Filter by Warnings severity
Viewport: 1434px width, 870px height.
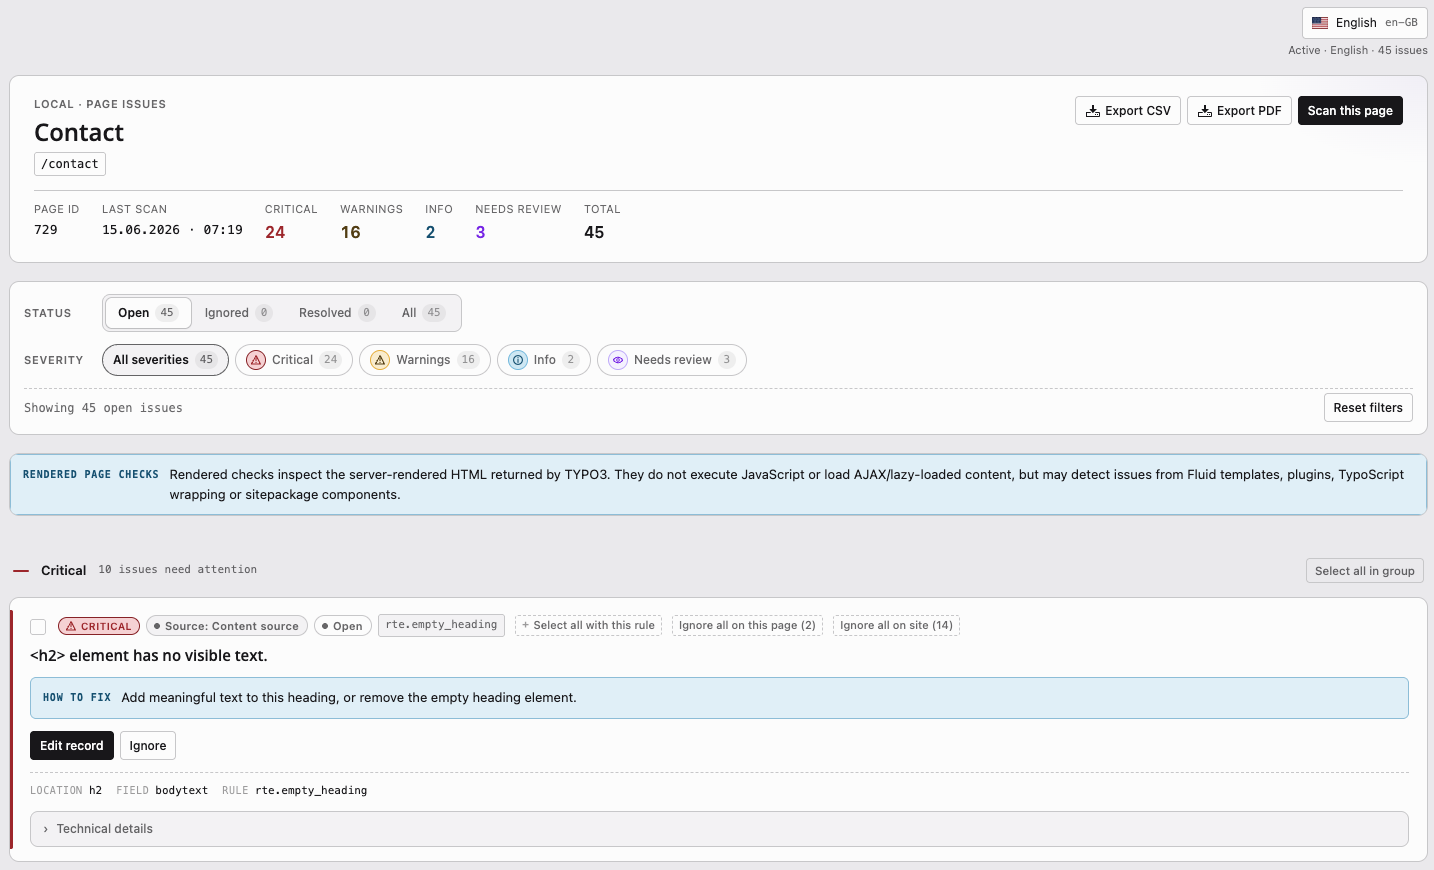(x=425, y=360)
